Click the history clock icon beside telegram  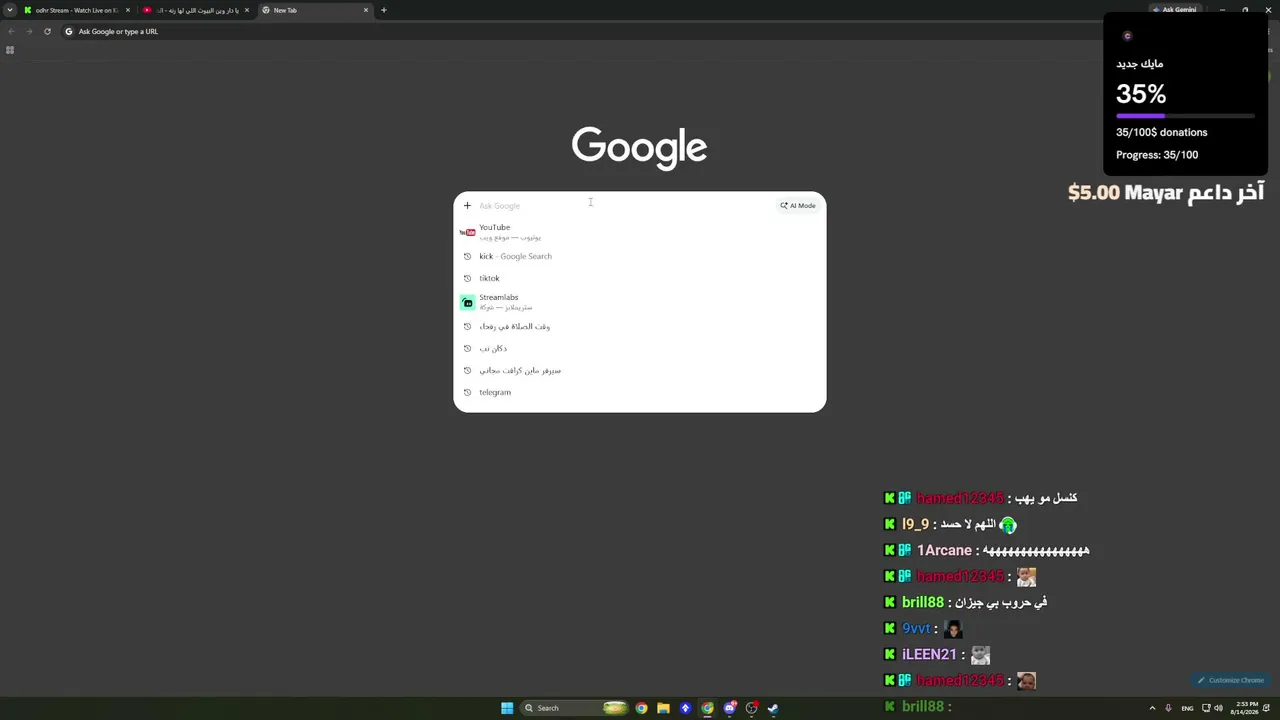point(467,392)
